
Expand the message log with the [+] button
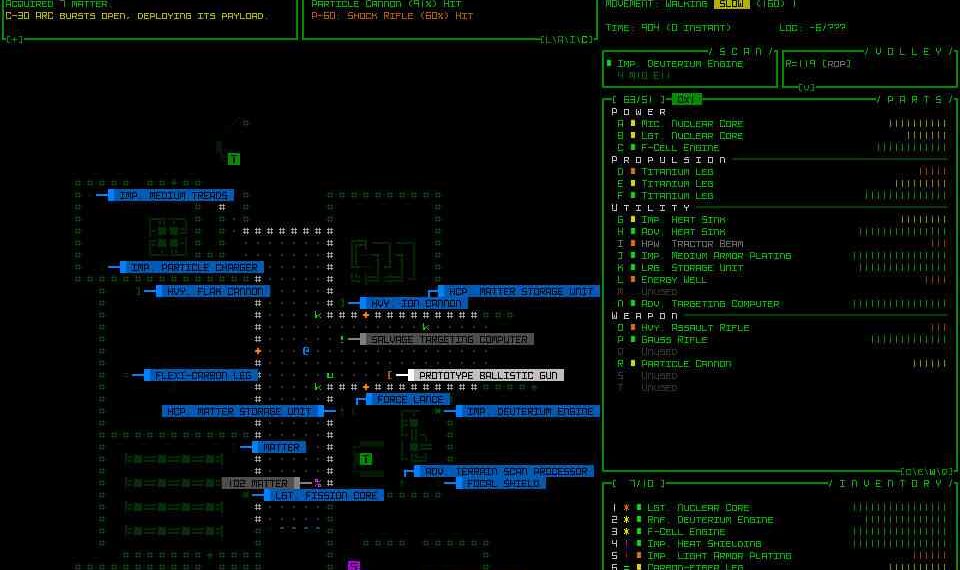click(14, 40)
